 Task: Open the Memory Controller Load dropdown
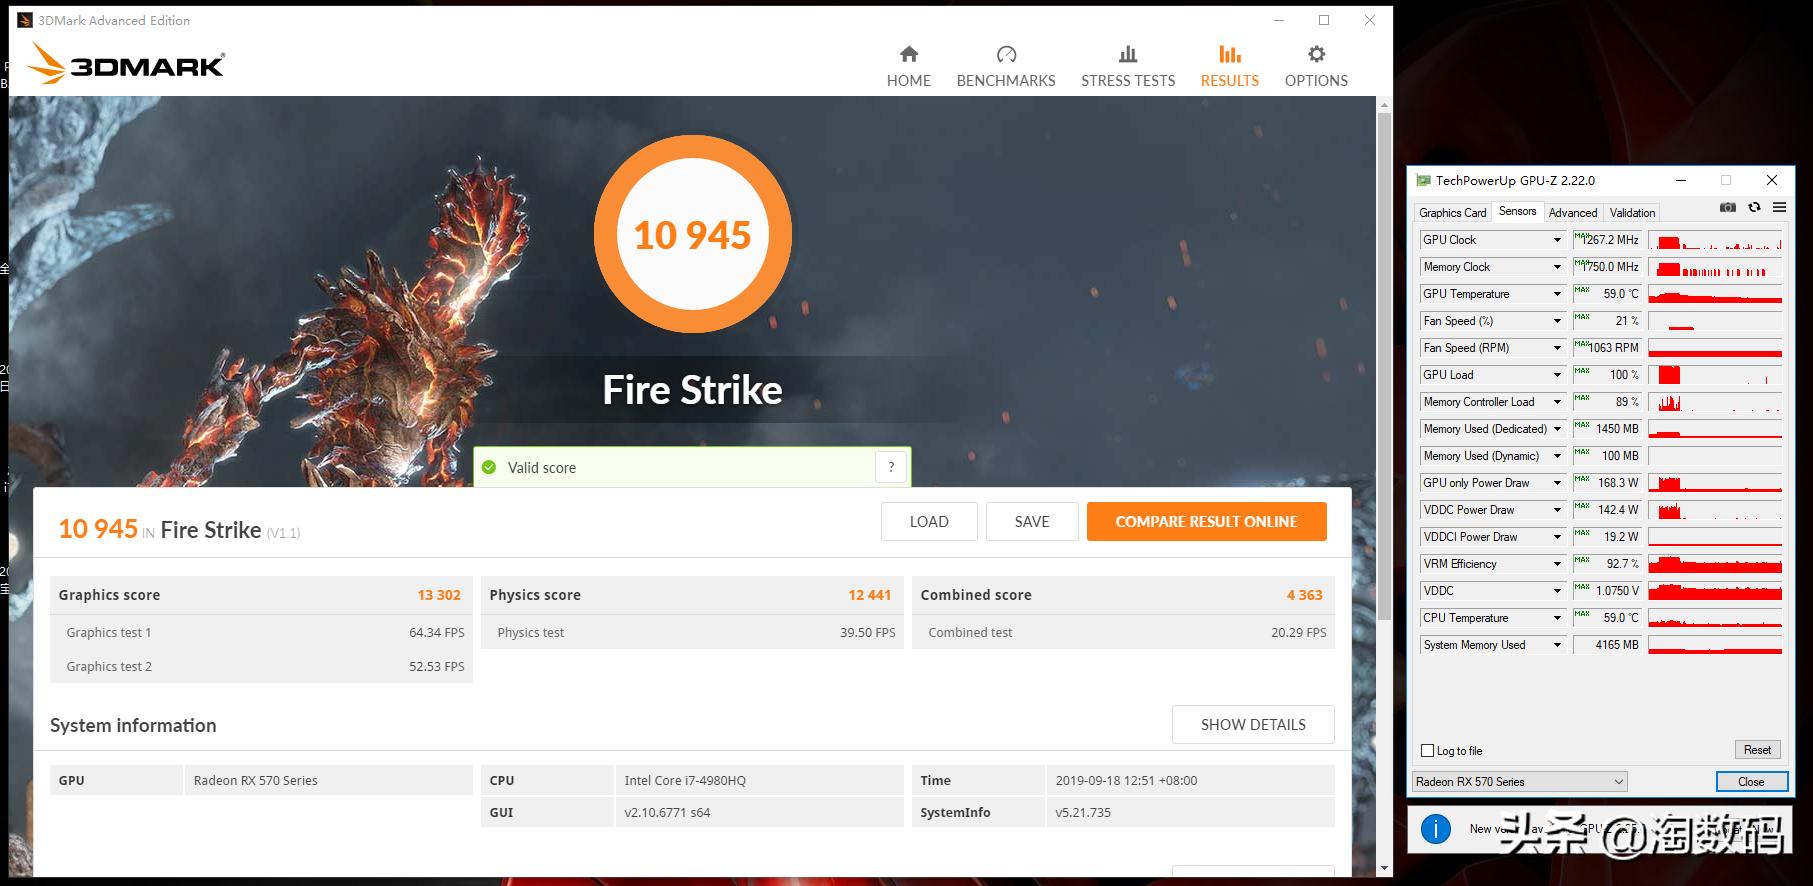tap(1557, 402)
